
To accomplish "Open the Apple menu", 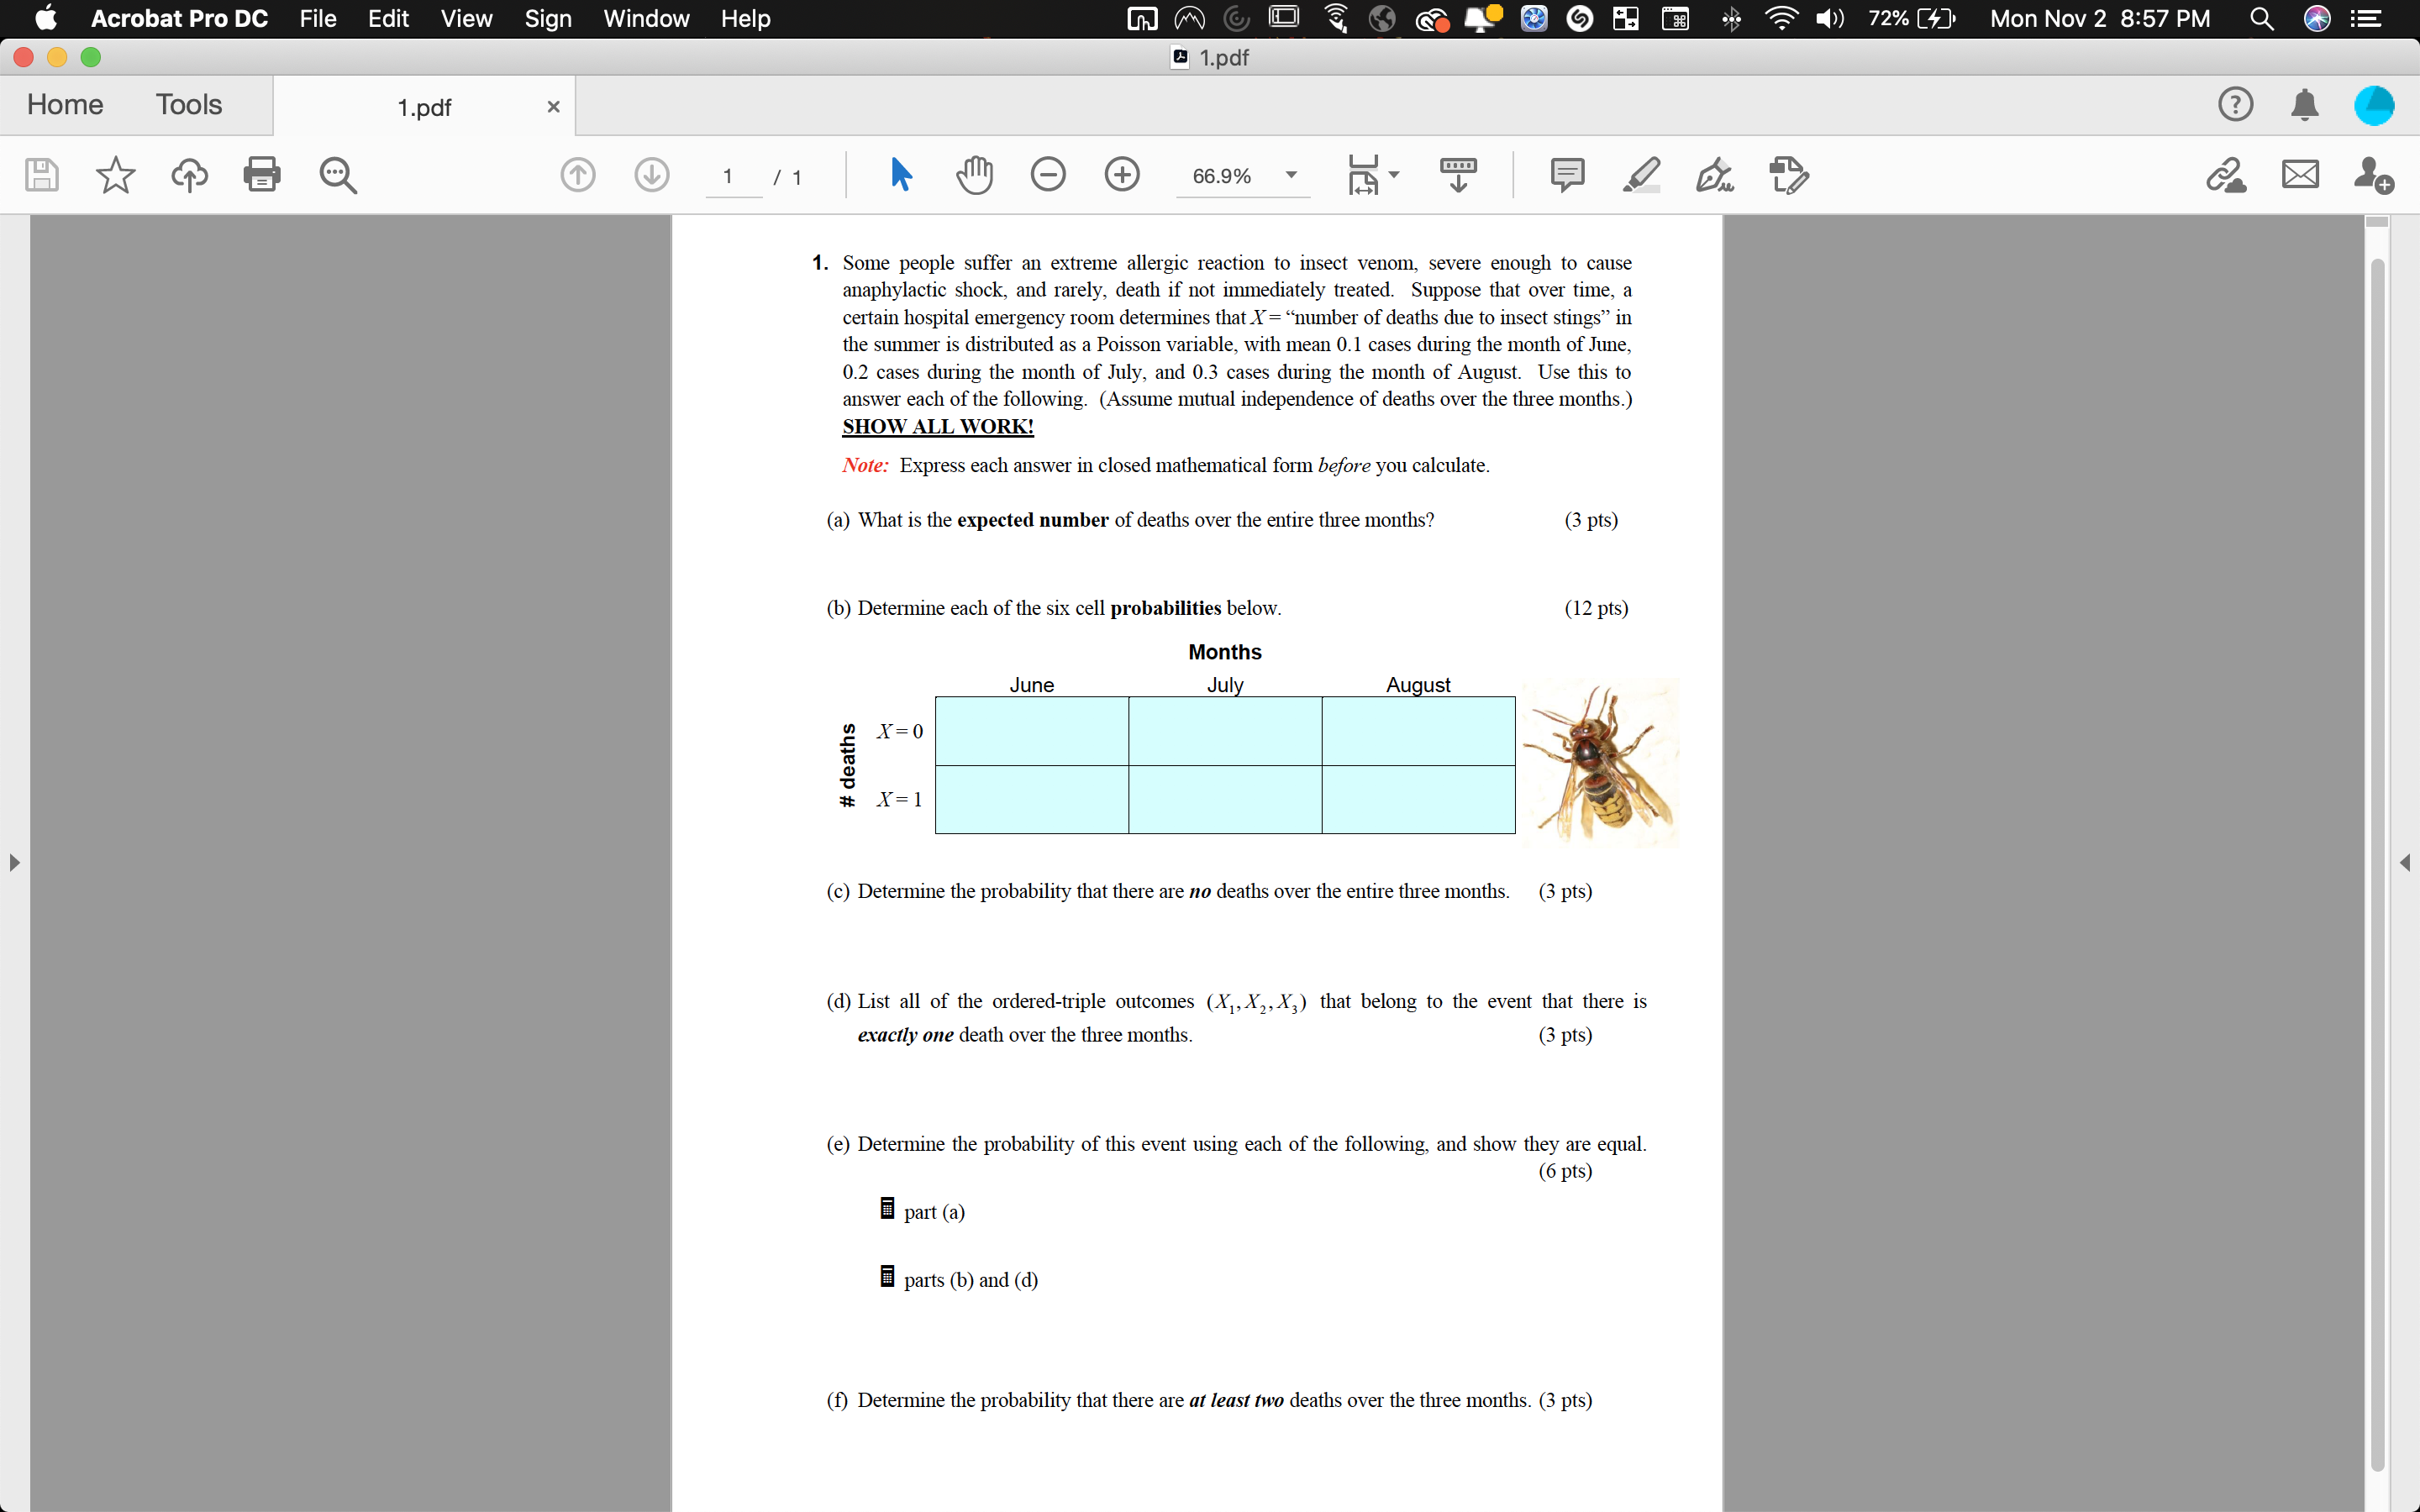I will (45, 18).
